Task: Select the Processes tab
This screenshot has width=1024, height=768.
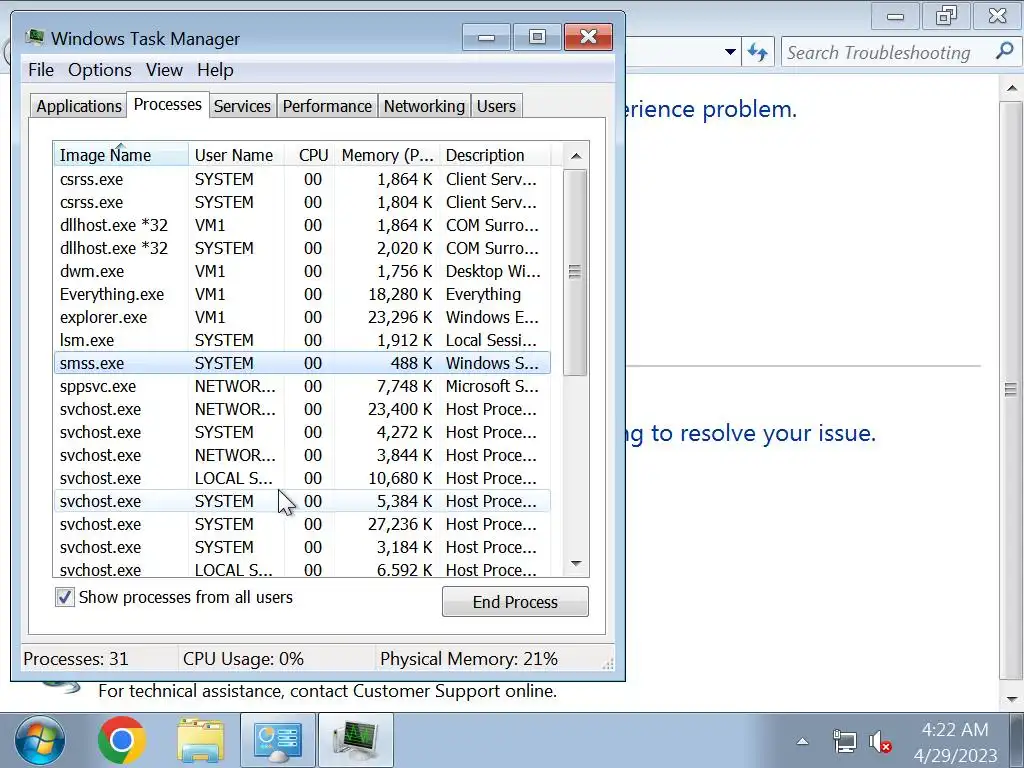Action: (x=168, y=104)
